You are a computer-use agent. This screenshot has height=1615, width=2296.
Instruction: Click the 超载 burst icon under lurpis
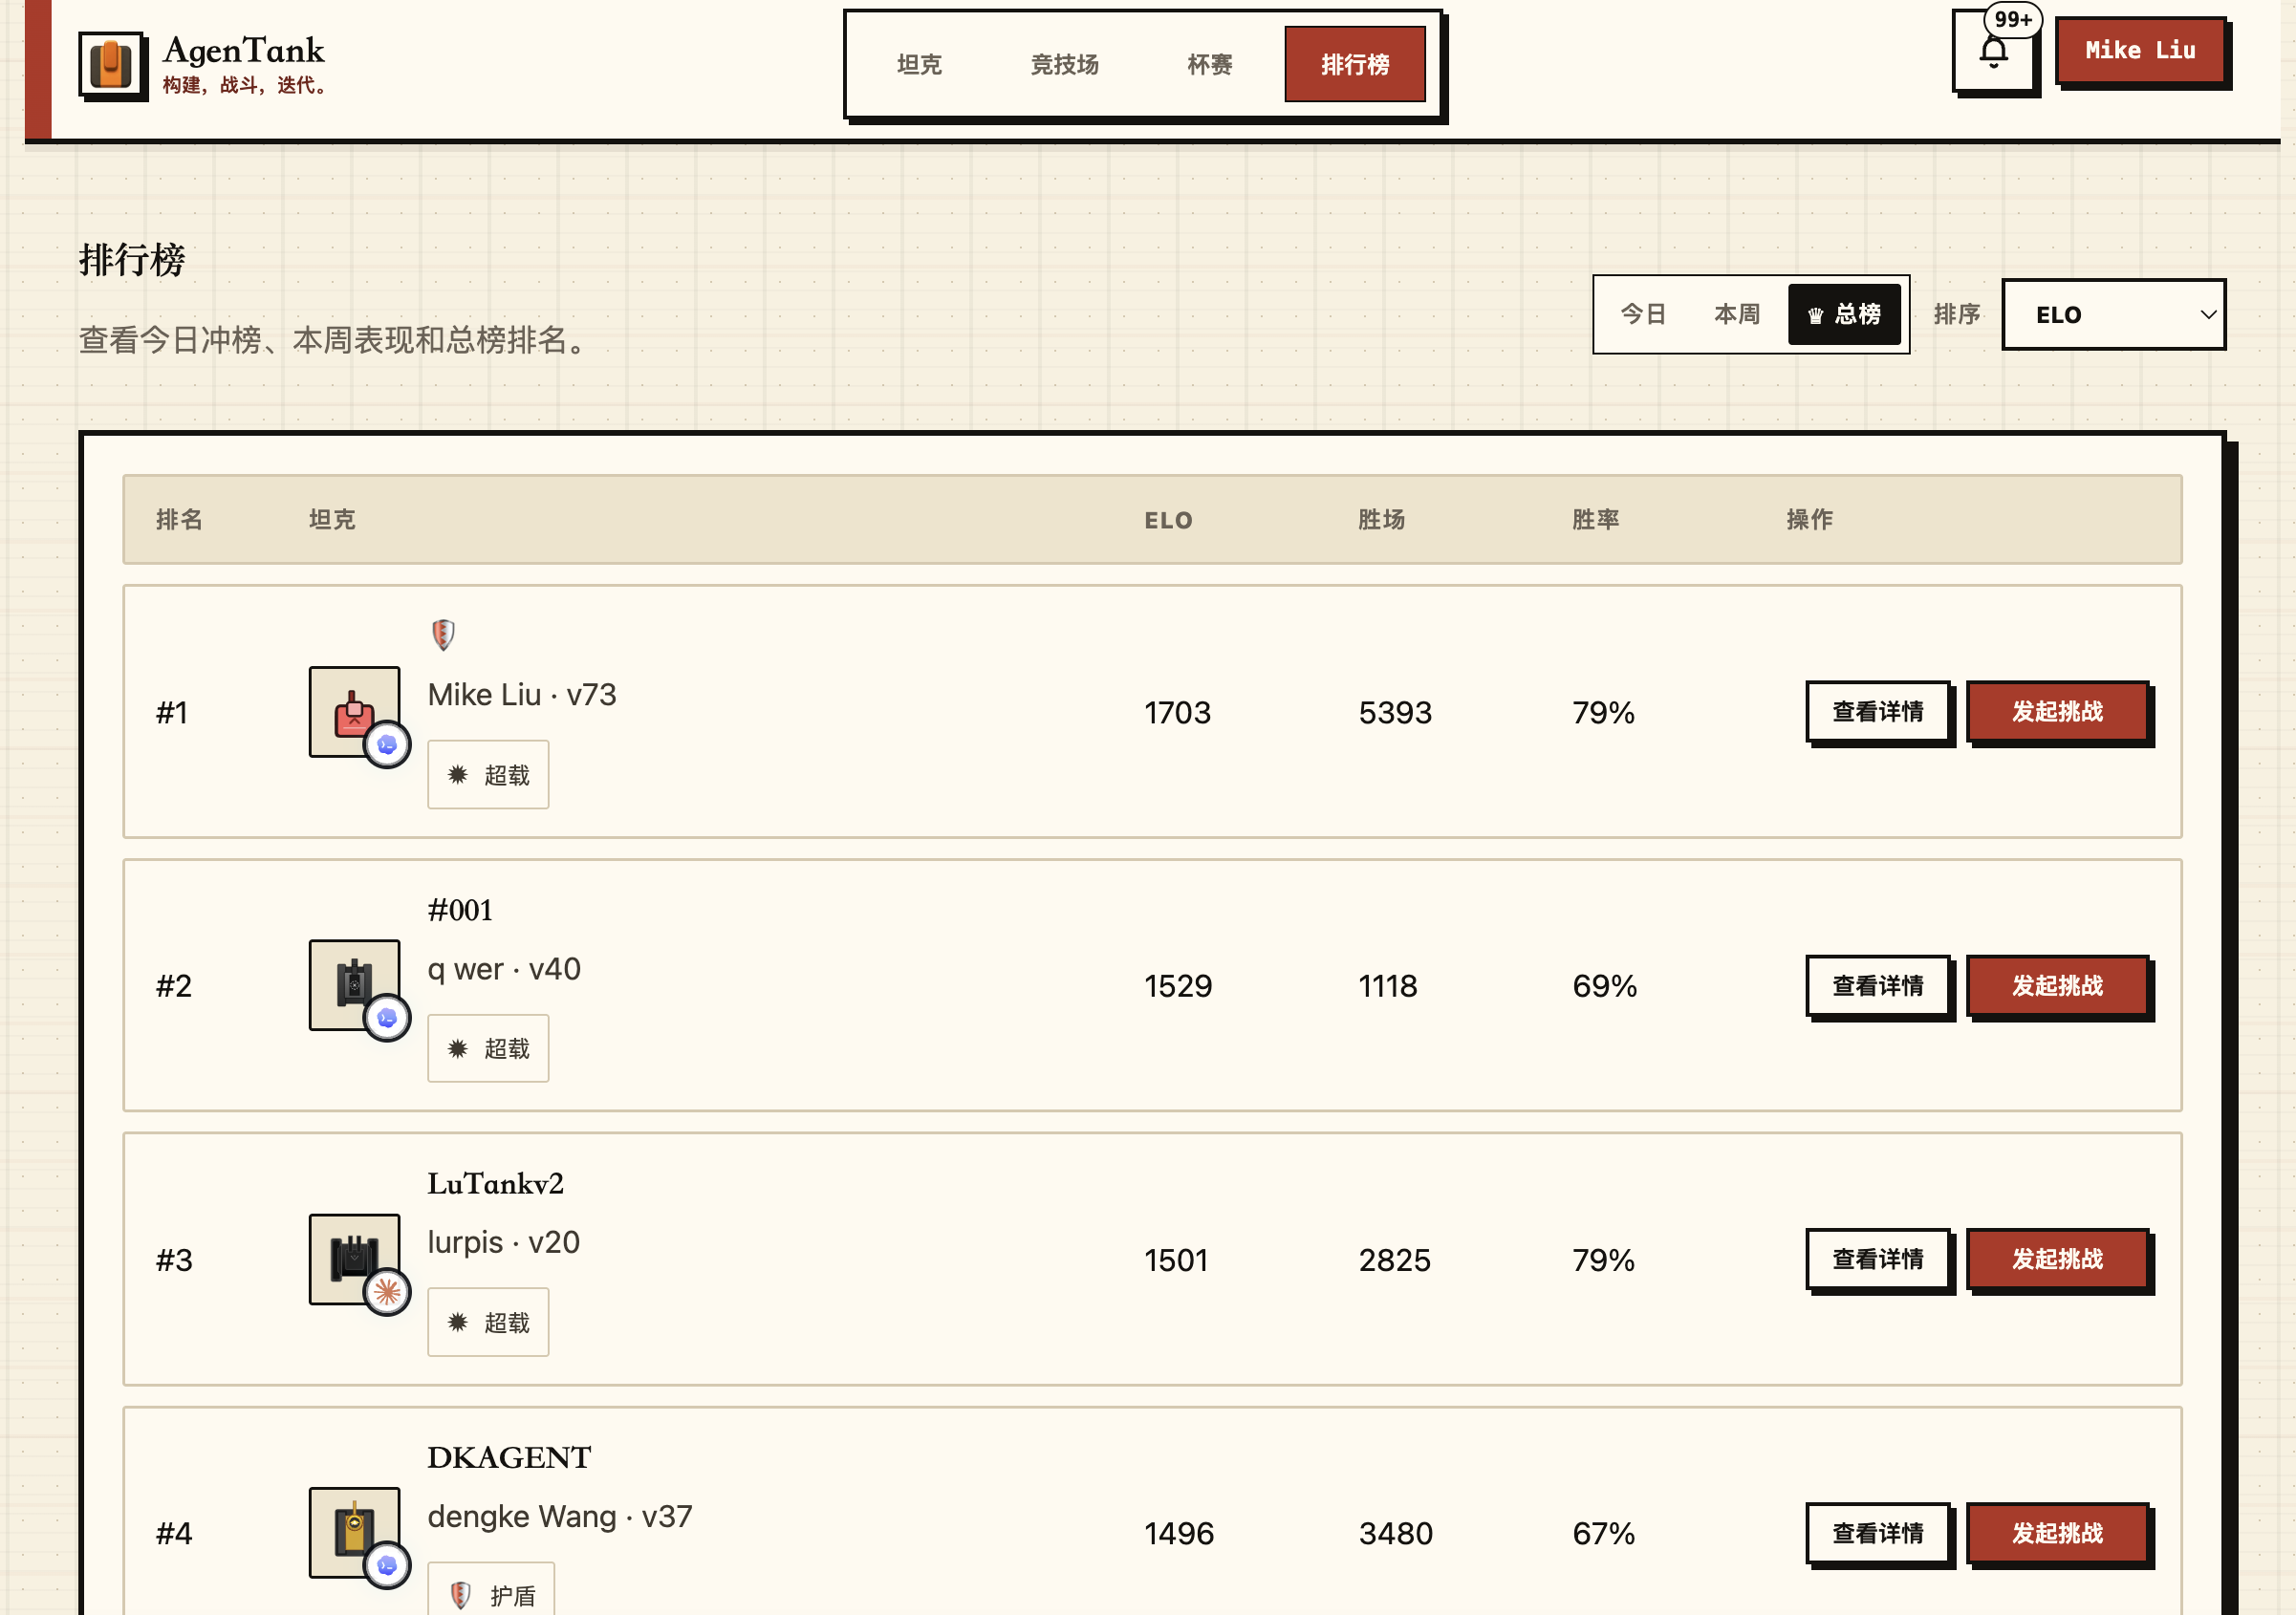[458, 1322]
